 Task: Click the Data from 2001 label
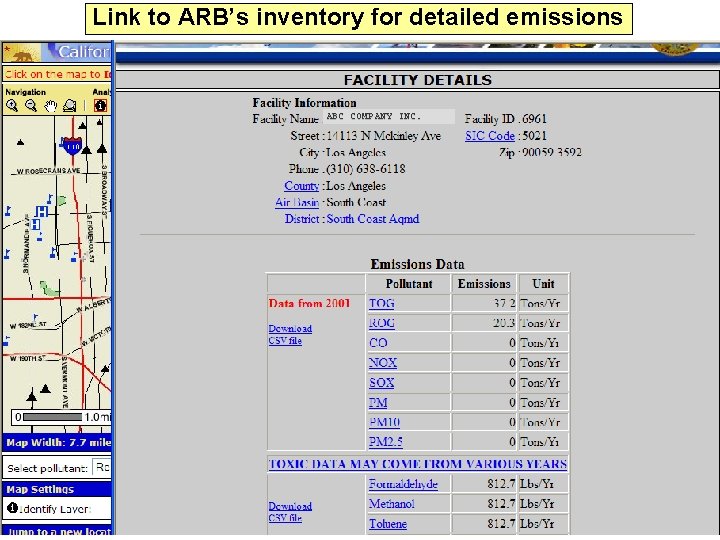[x=309, y=304]
